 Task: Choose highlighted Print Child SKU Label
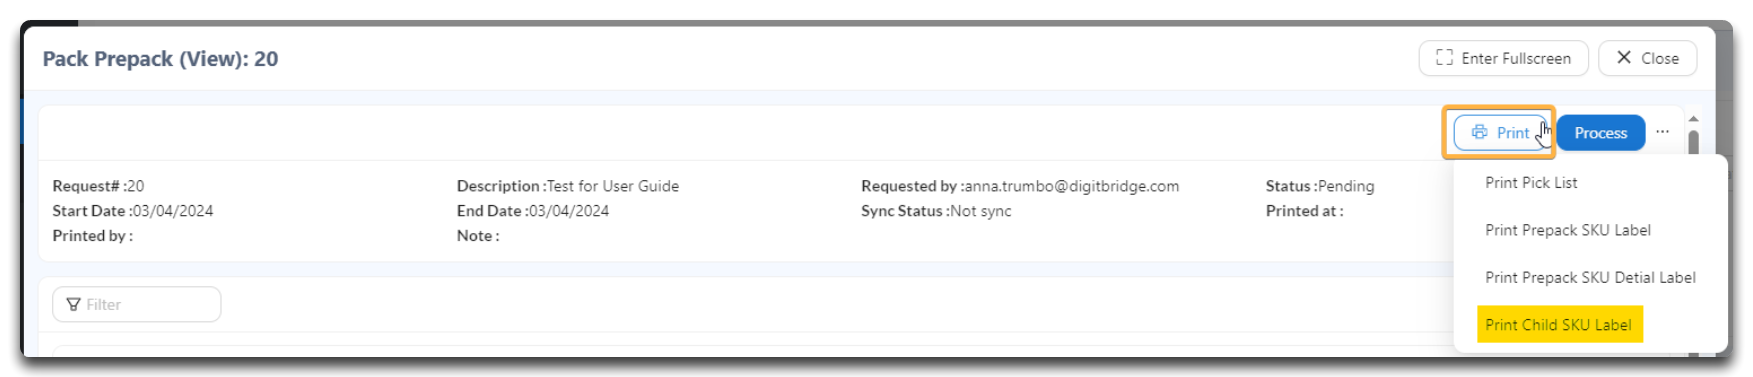pyautogui.click(x=1558, y=325)
